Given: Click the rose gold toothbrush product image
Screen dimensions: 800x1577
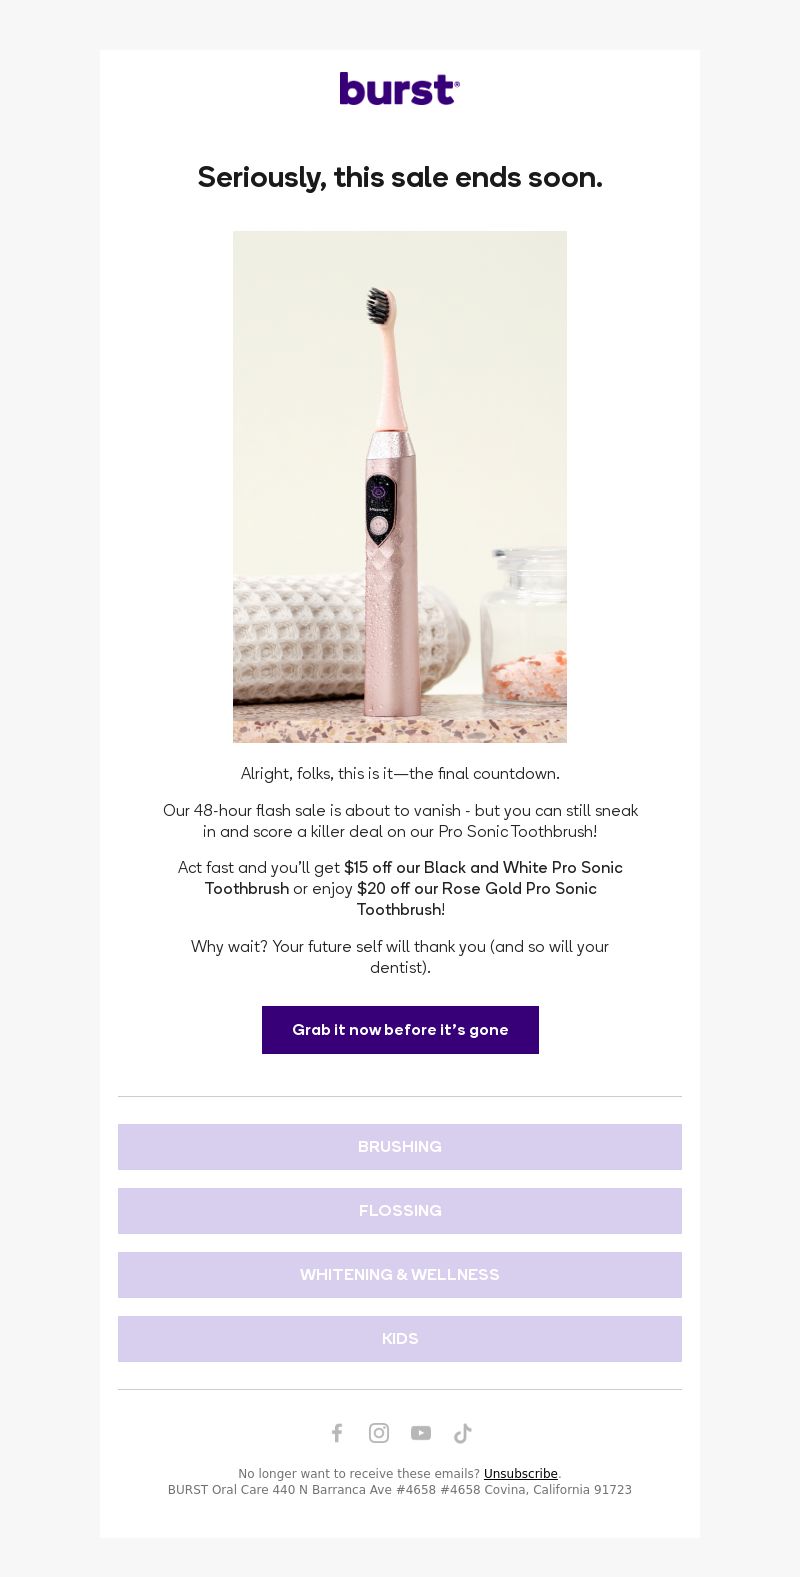Looking at the screenshot, I should point(400,487).
